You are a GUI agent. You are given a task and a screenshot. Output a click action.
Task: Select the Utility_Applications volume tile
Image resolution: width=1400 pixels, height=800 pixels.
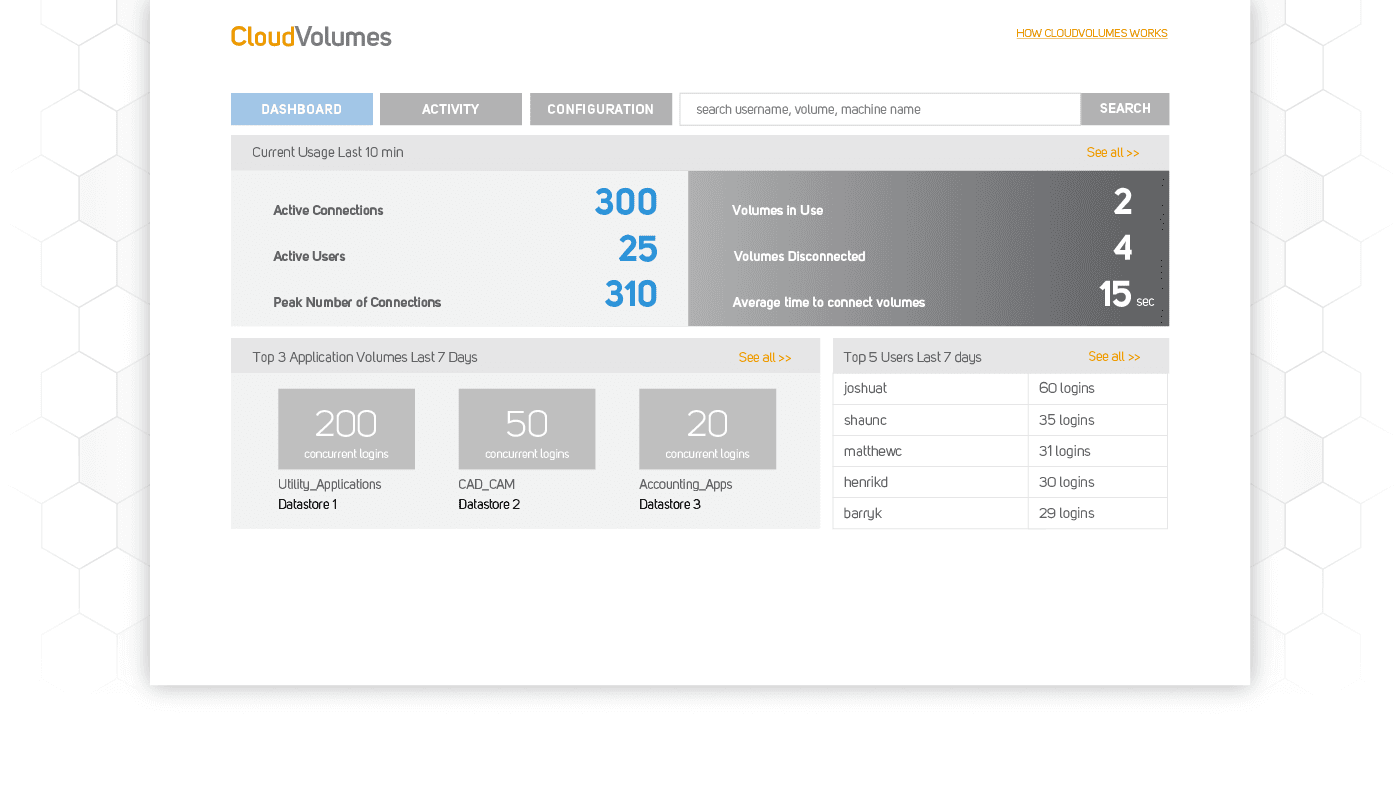346,428
